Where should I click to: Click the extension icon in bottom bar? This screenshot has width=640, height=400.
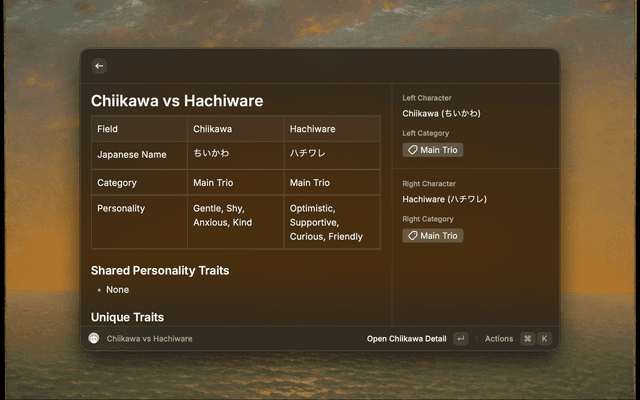(x=94, y=339)
